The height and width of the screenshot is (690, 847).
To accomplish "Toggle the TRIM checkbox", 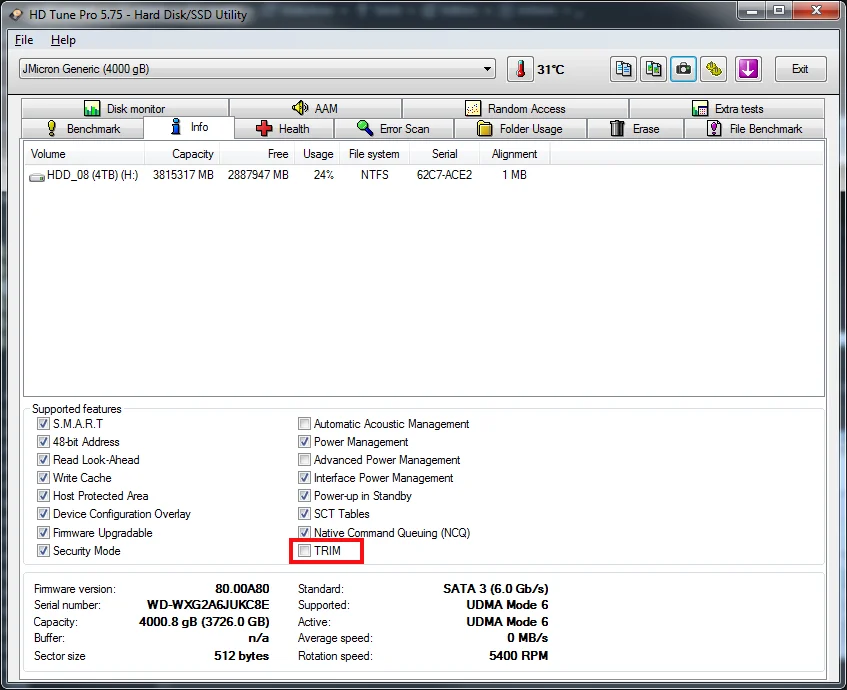I will [305, 551].
